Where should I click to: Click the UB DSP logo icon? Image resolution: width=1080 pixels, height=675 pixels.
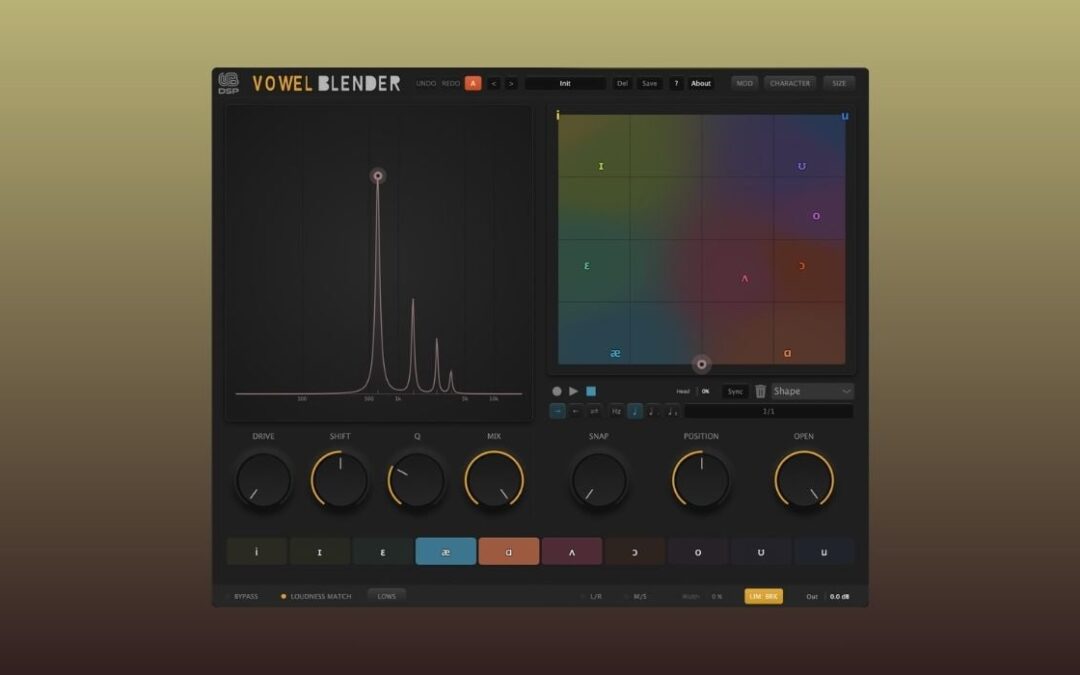[x=229, y=83]
